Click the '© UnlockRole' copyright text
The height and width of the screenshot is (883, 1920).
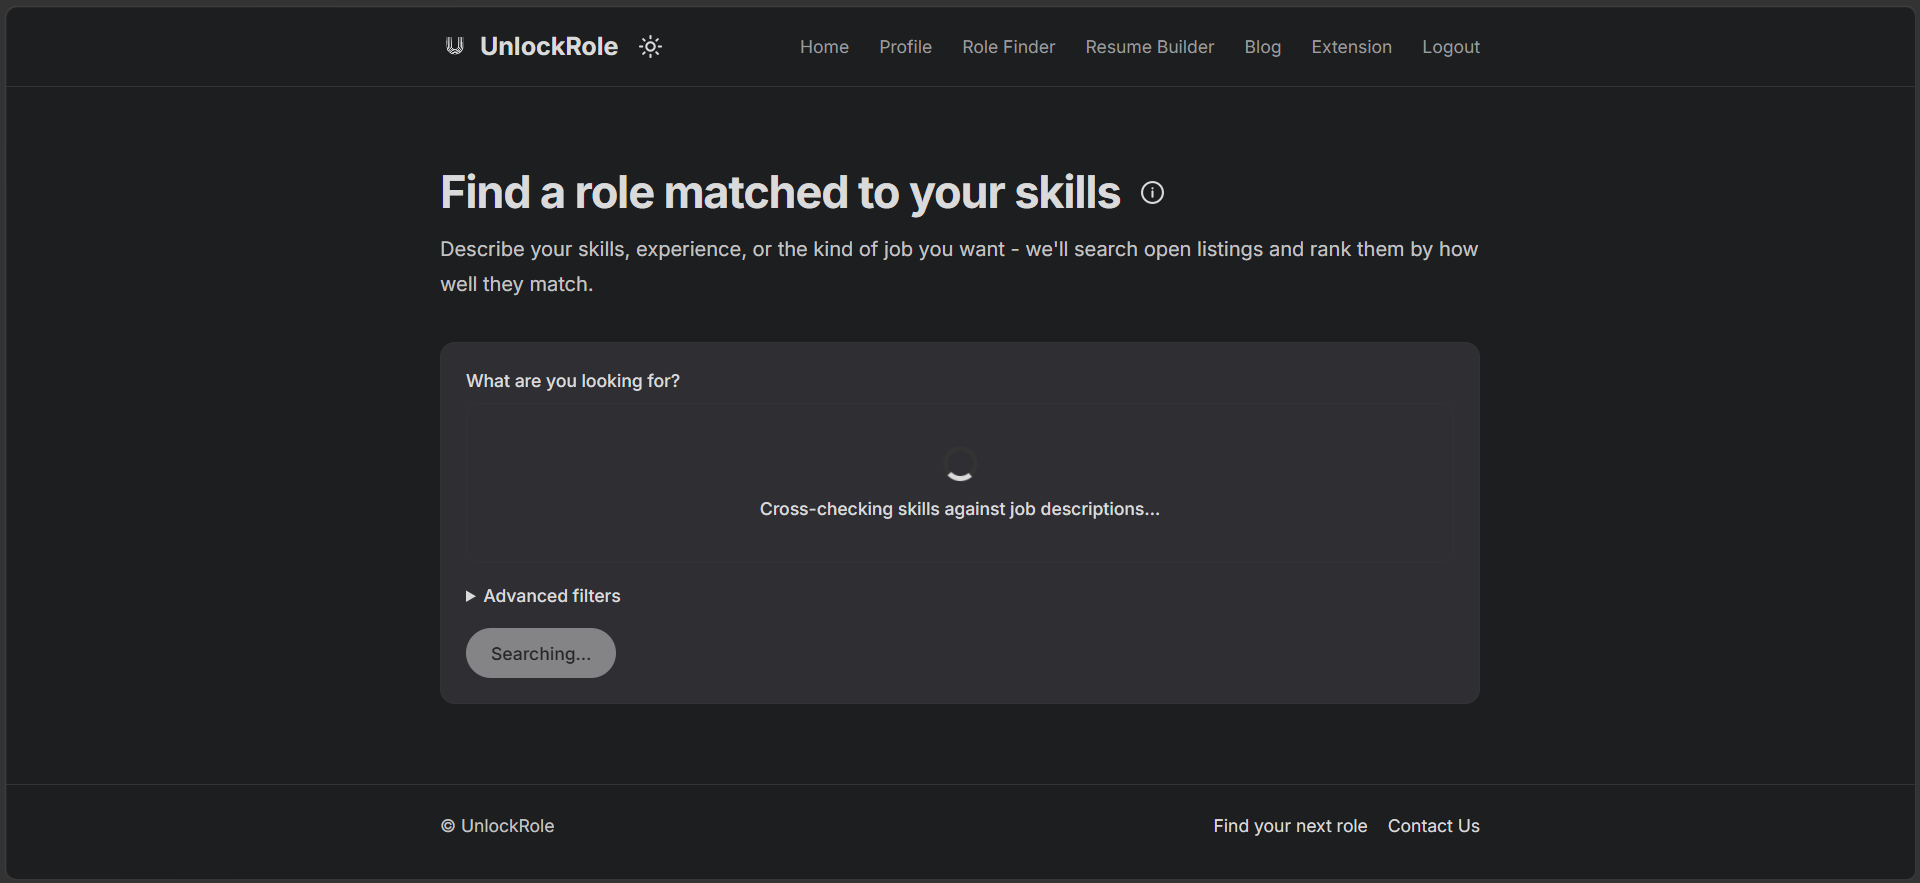(497, 826)
